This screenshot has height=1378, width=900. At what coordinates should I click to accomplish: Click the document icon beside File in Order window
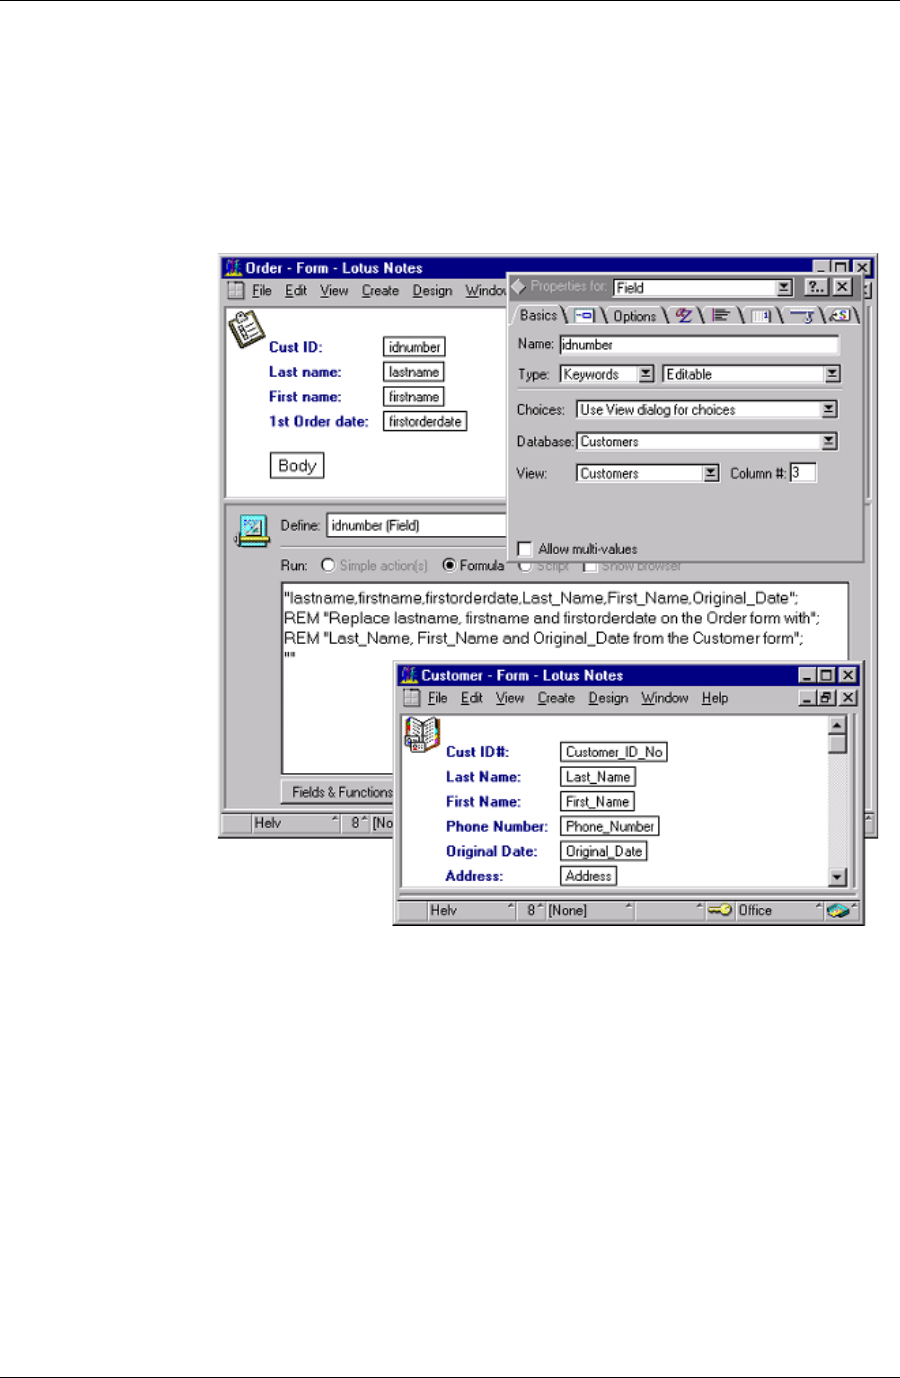pyautogui.click(x=235, y=291)
